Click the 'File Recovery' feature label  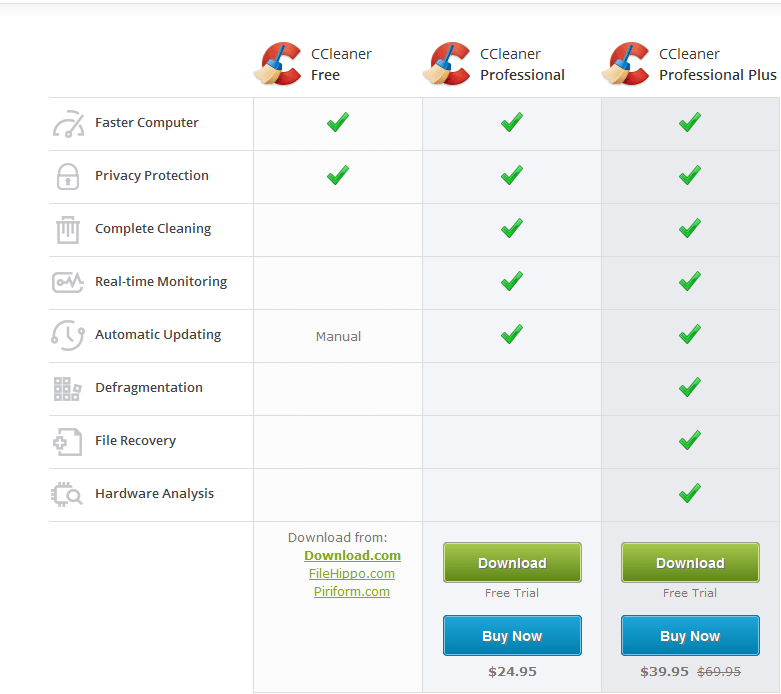pos(135,441)
